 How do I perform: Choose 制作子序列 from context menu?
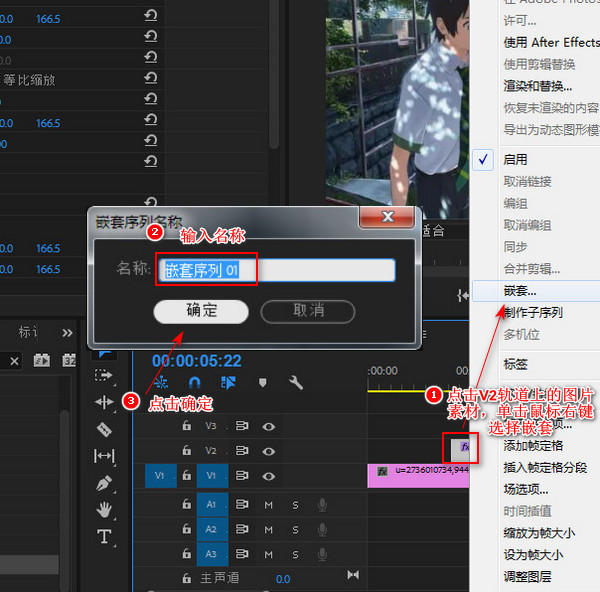pos(533,313)
